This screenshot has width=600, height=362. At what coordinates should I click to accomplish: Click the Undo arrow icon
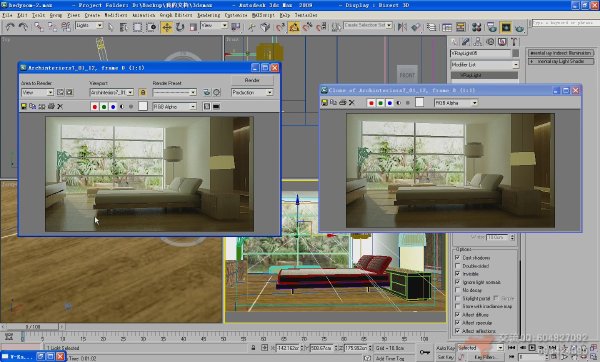[10, 27]
